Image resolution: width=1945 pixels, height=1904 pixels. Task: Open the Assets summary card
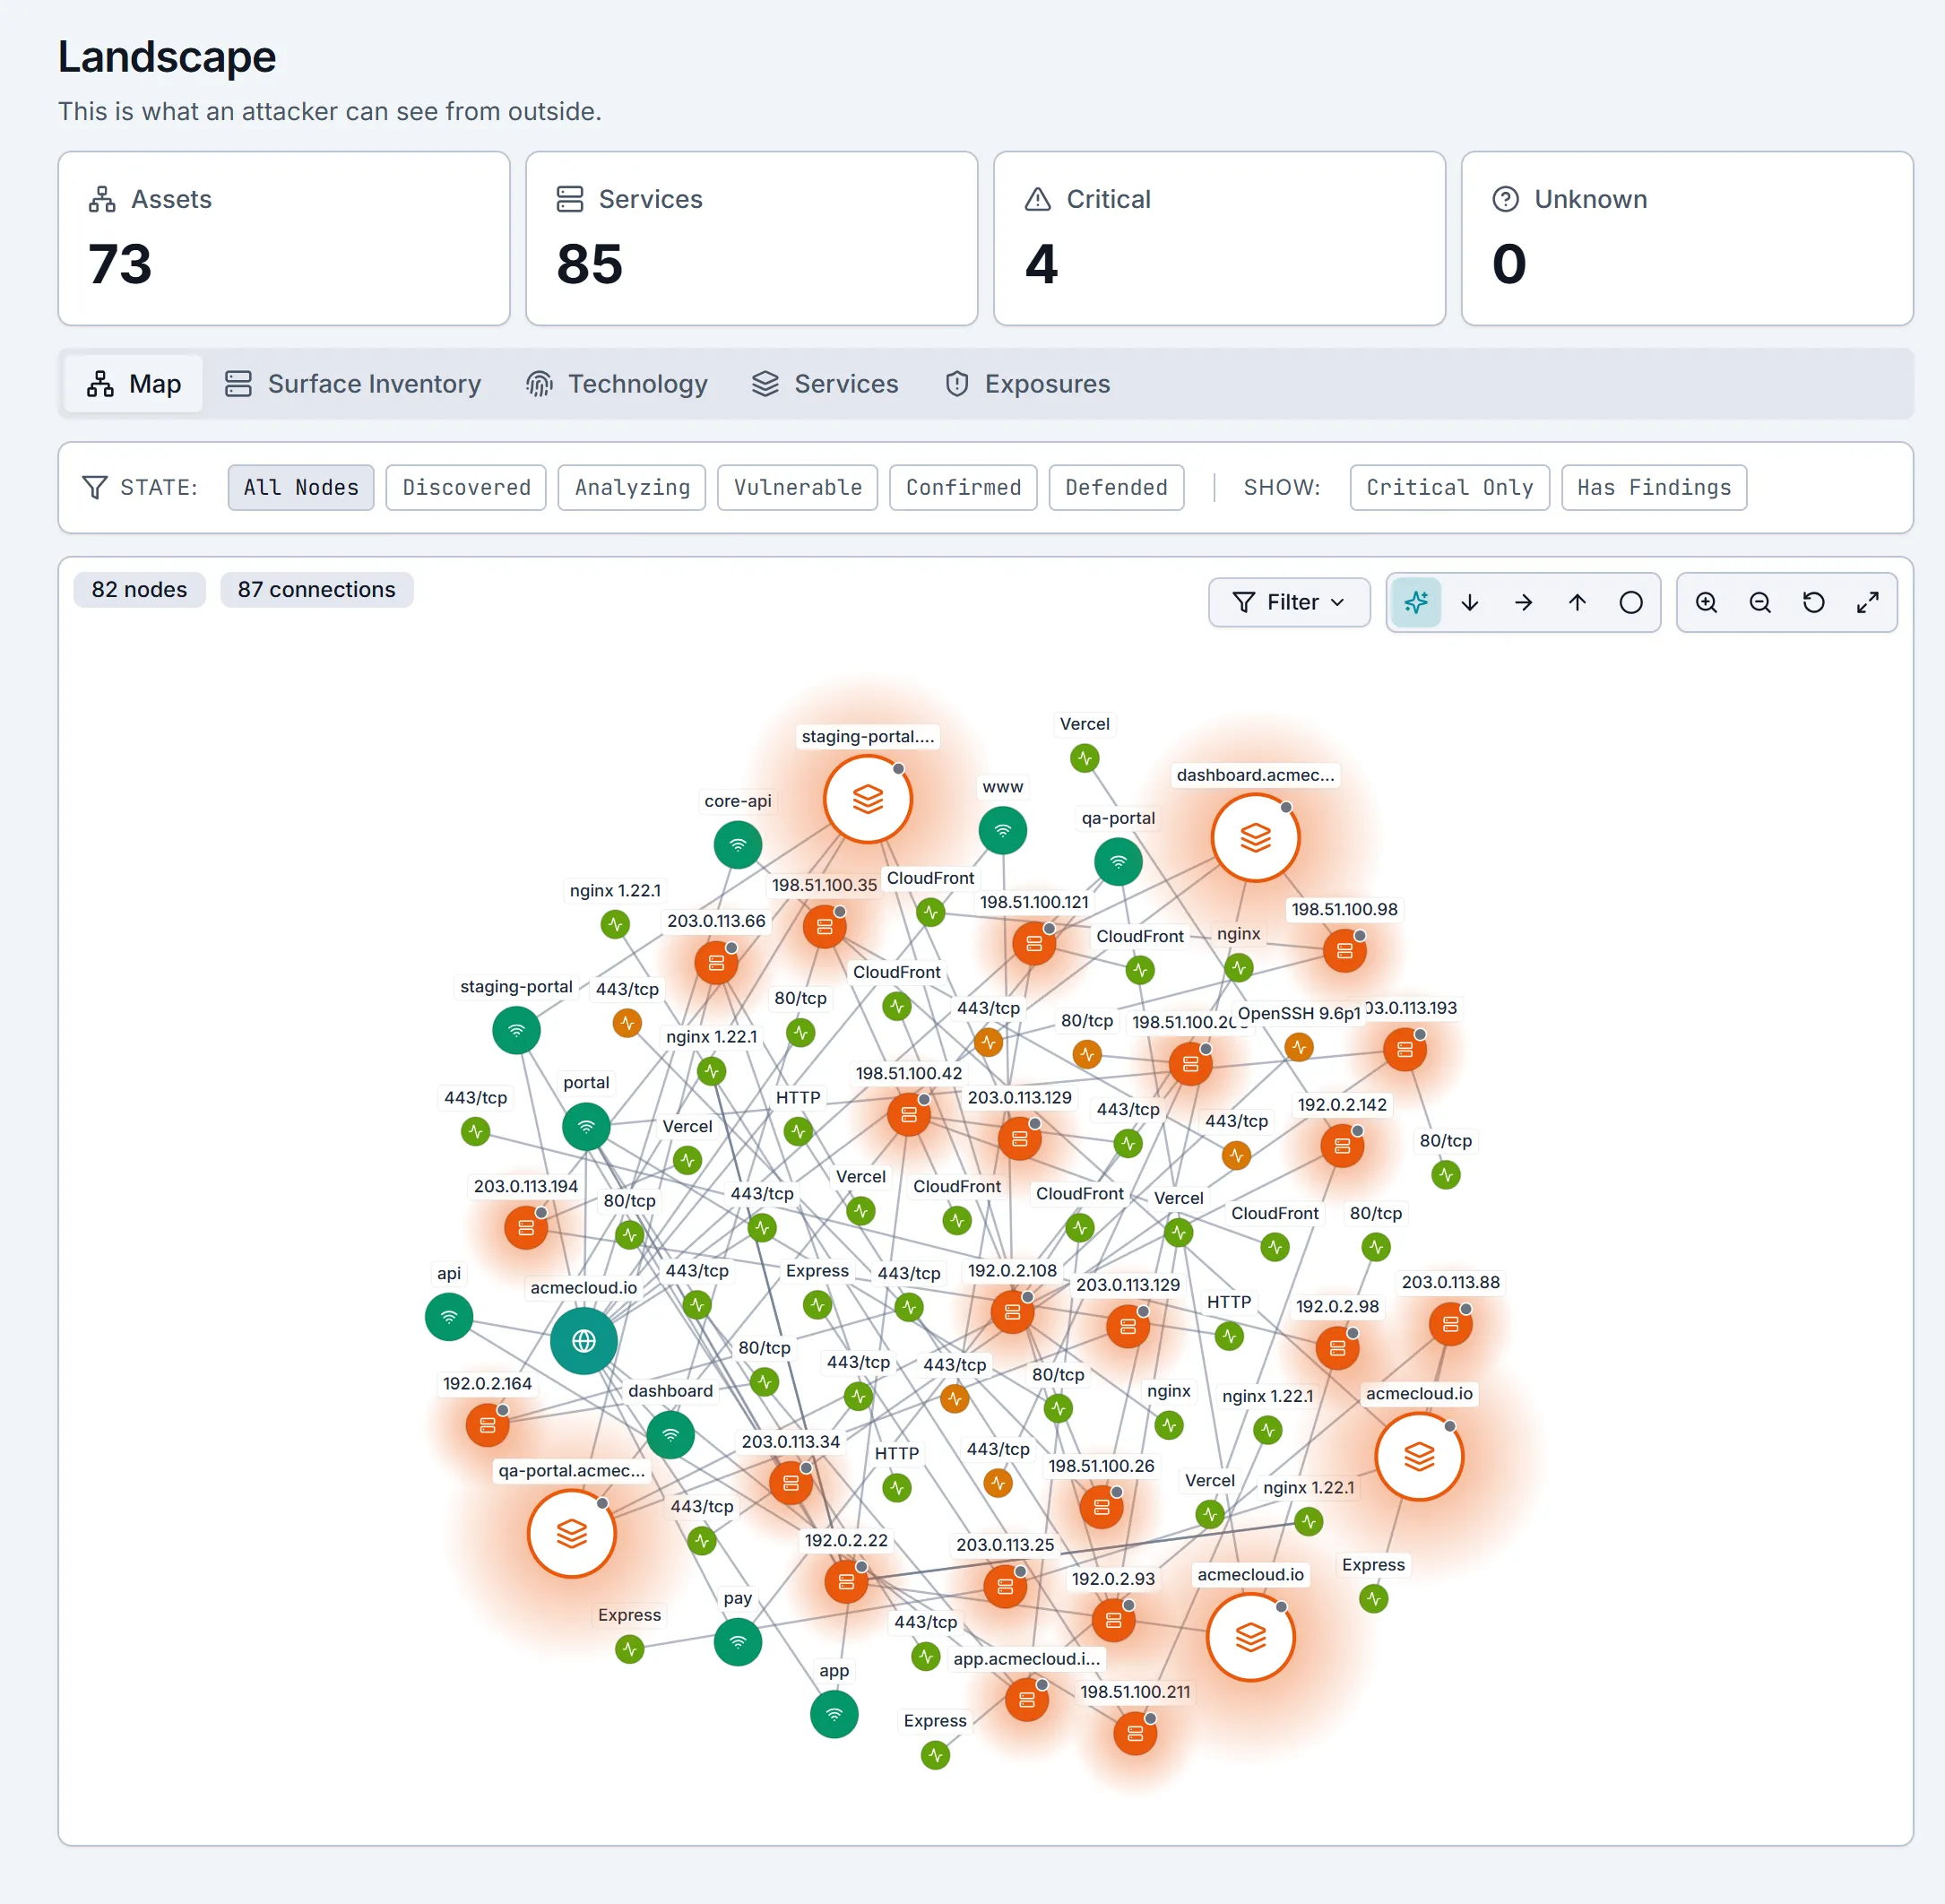[x=284, y=238]
